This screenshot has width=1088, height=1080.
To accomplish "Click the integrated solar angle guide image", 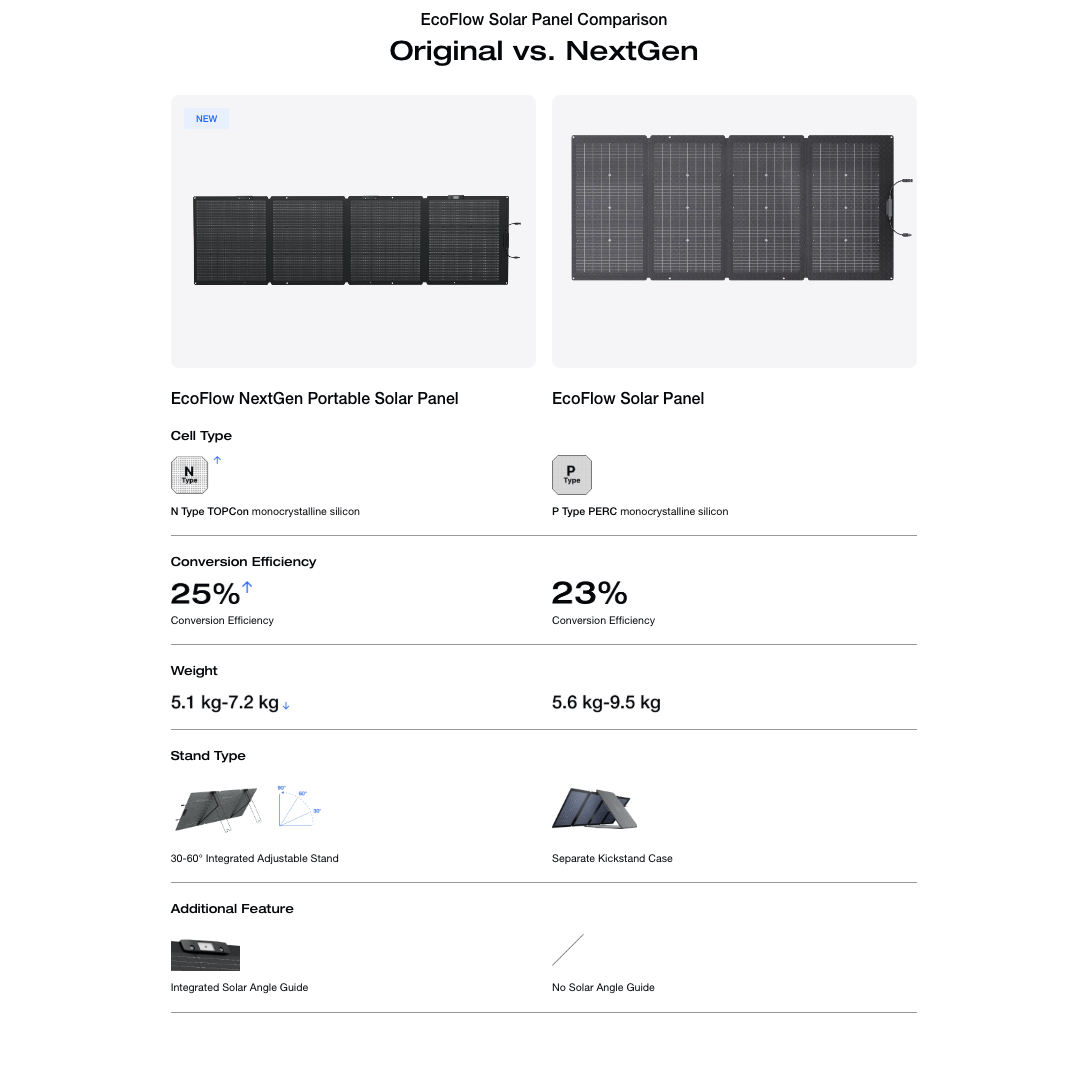I will [x=205, y=954].
